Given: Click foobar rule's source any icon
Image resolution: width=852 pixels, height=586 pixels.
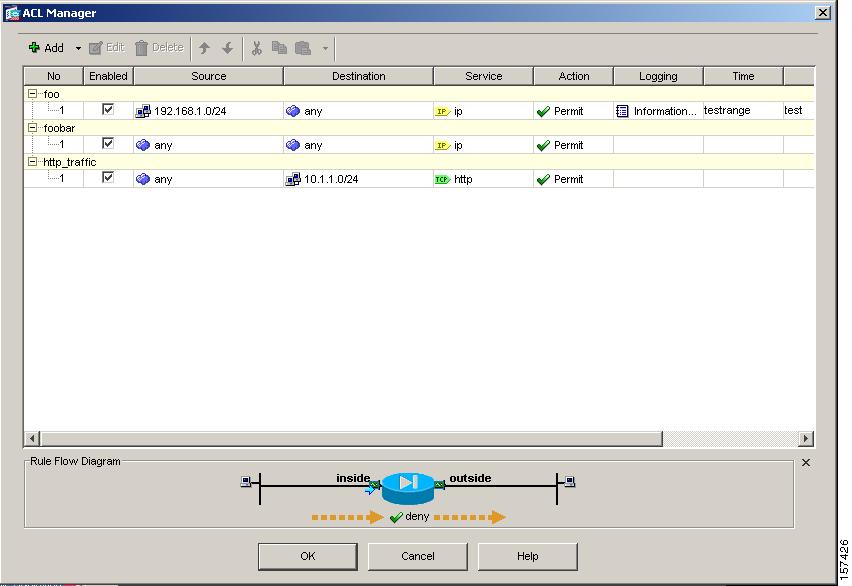Looking at the screenshot, I should (x=143, y=145).
